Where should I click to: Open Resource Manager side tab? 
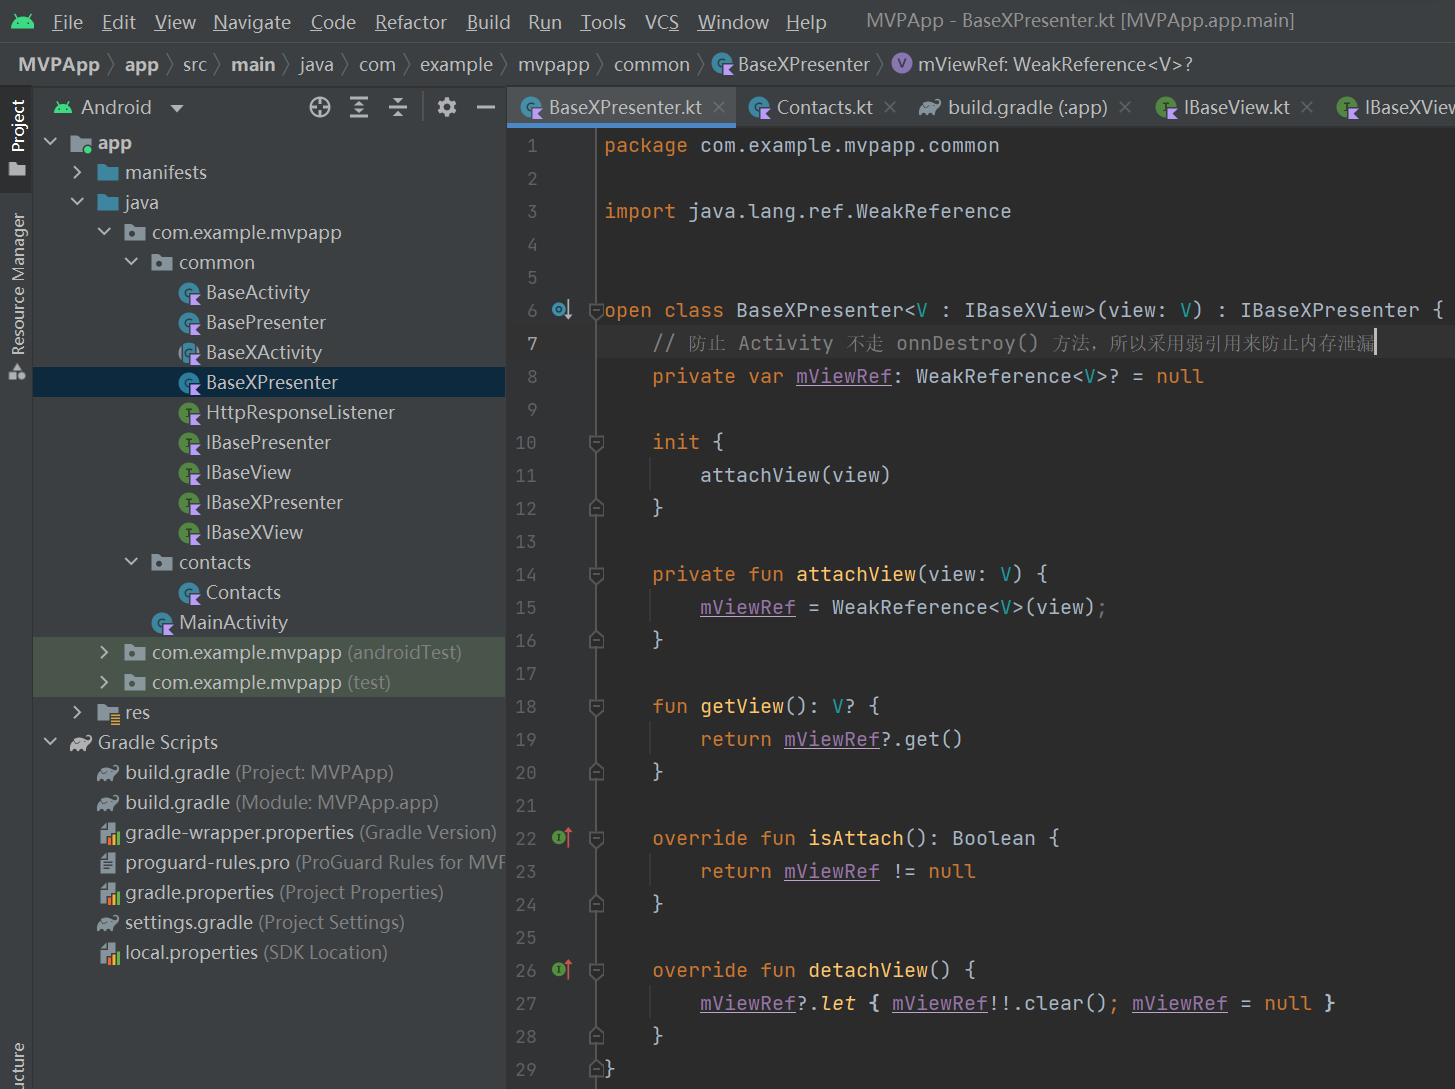coord(17,297)
